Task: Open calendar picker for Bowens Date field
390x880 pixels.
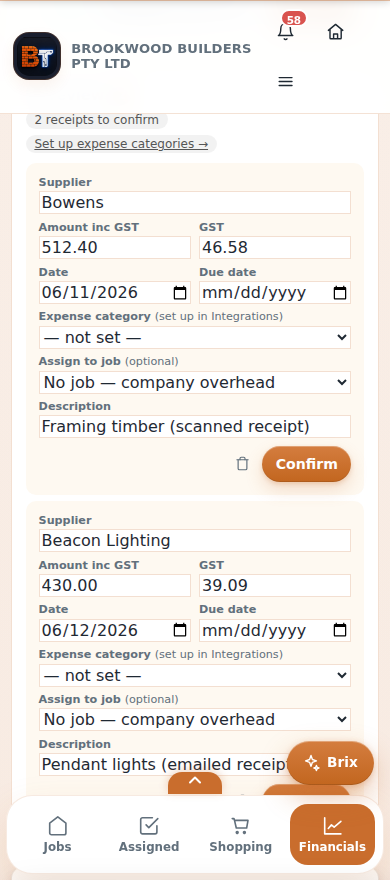Action: click(180, 293)
